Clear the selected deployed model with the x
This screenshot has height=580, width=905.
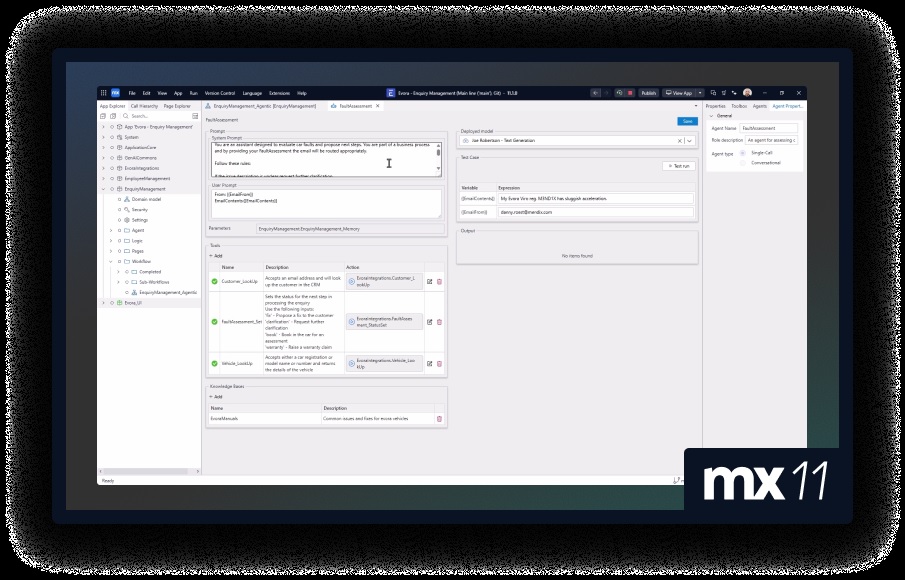point(678,143)
